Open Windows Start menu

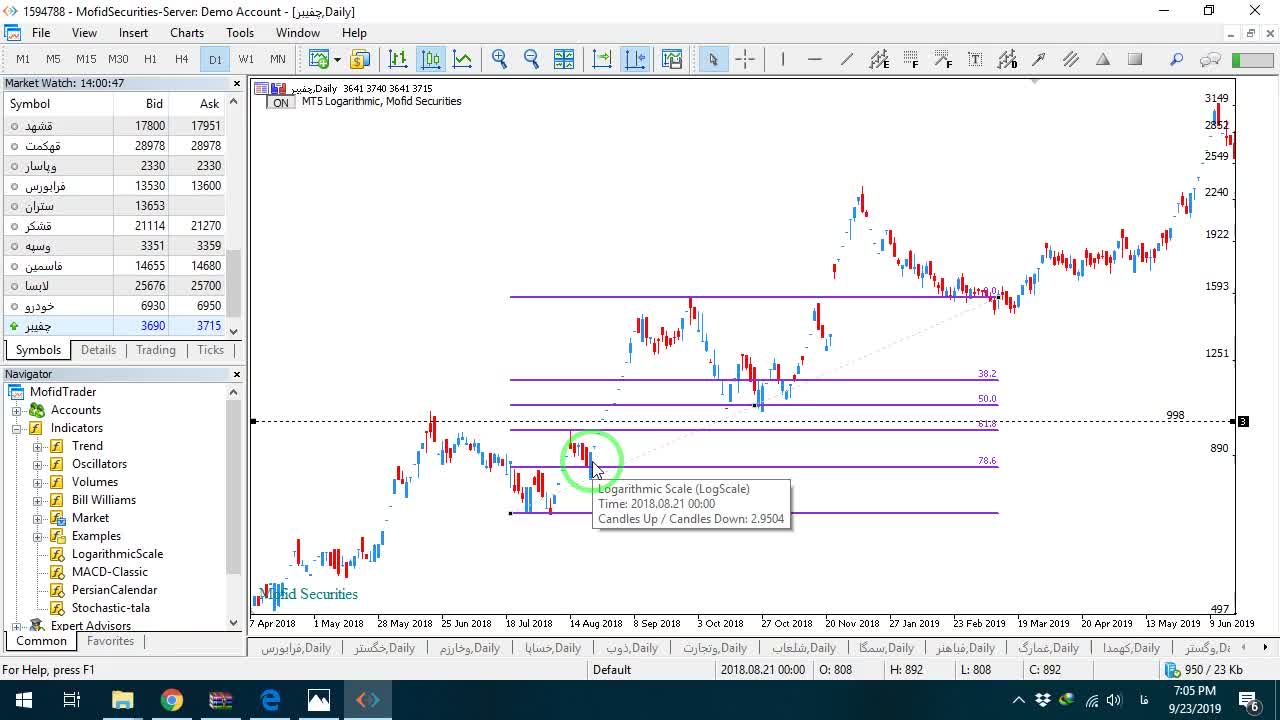[x=24, y=700]
